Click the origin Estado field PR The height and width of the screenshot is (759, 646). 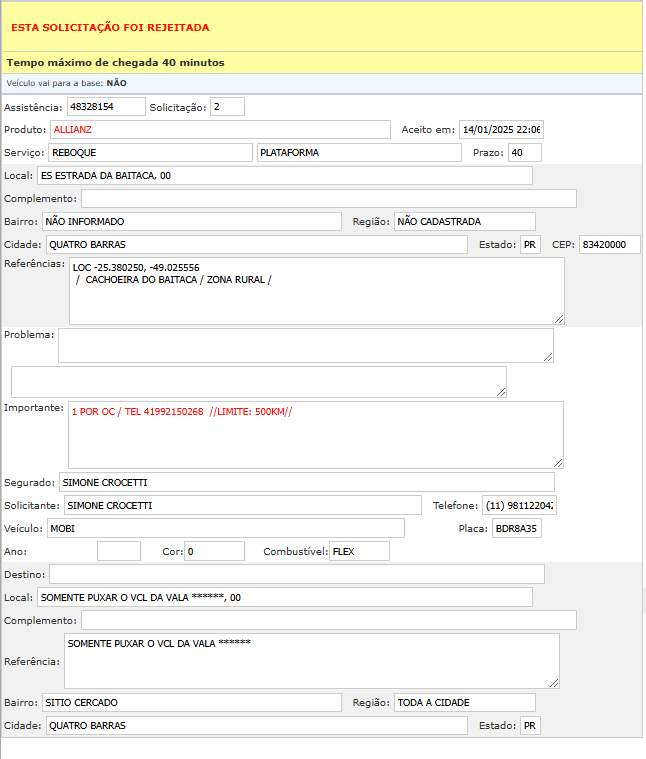tap(530, 244)
